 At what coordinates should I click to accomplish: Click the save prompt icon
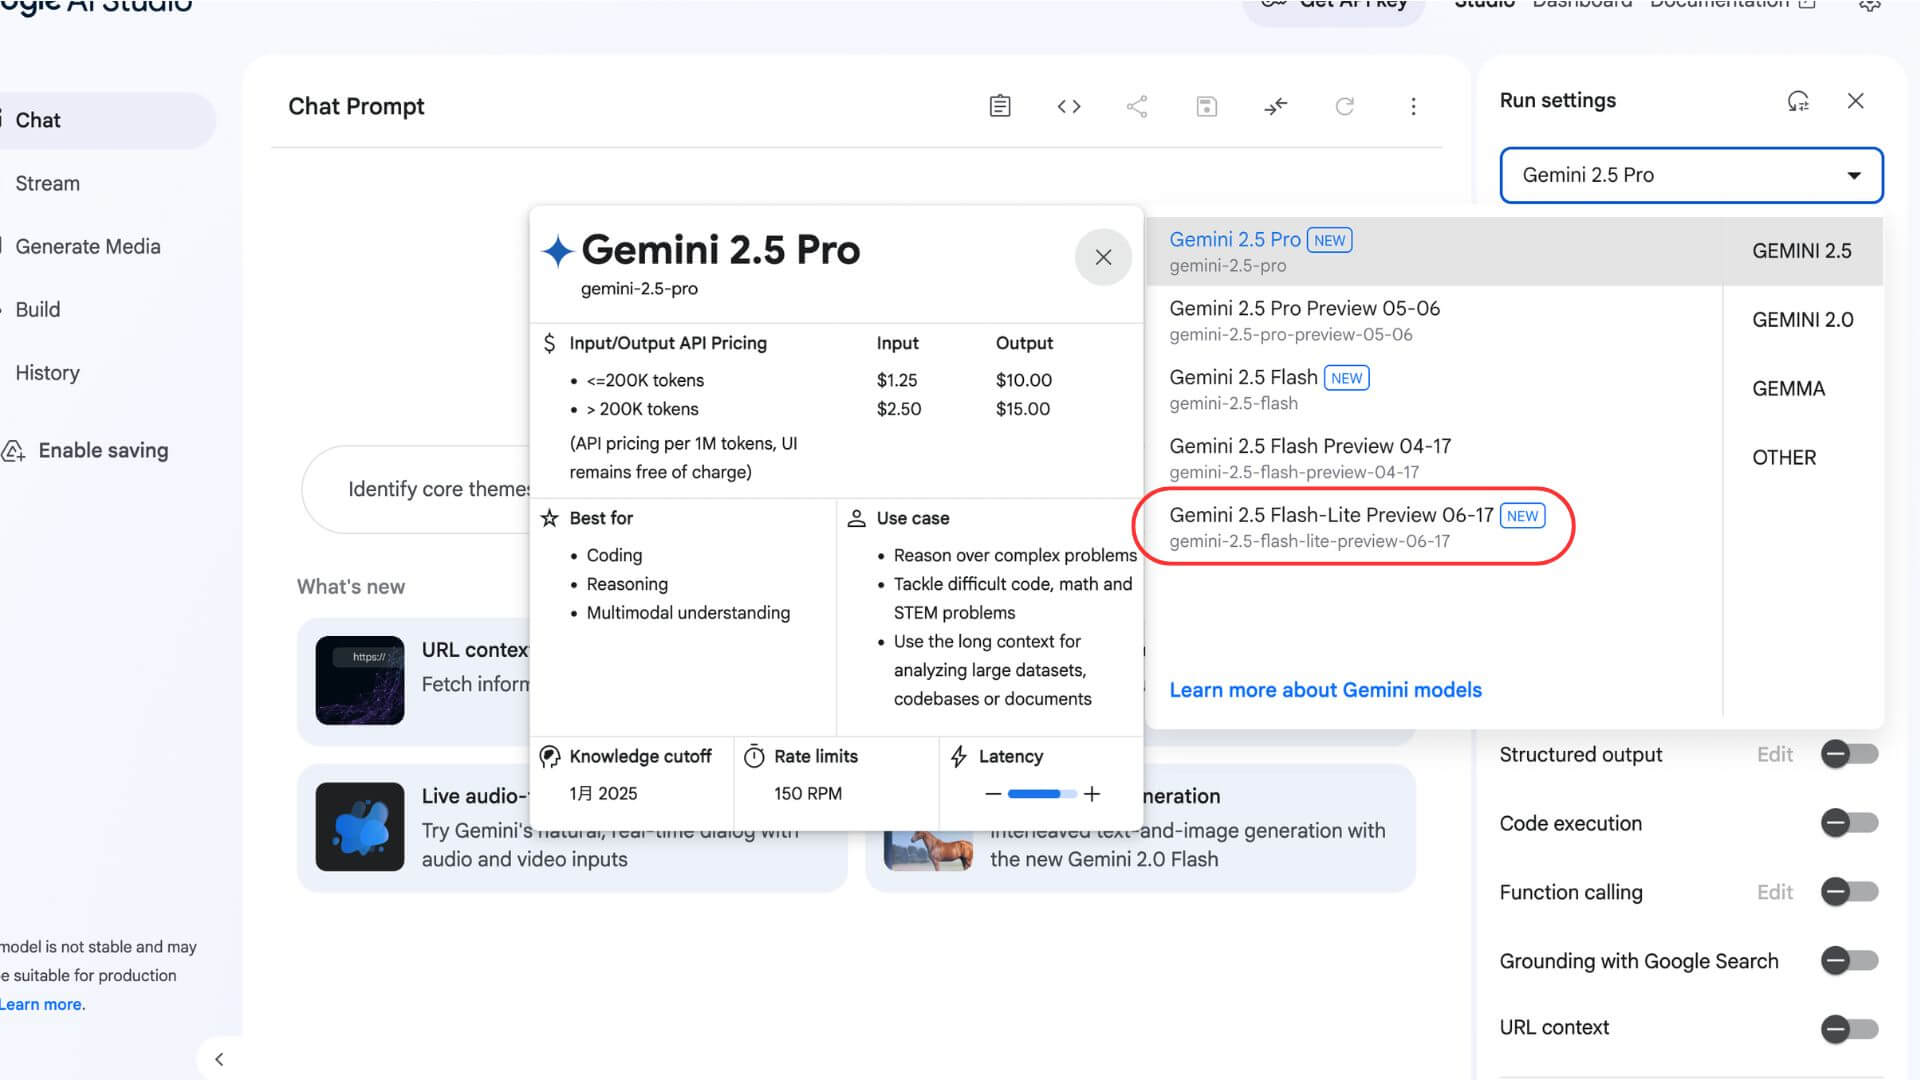pos(1207,106)
